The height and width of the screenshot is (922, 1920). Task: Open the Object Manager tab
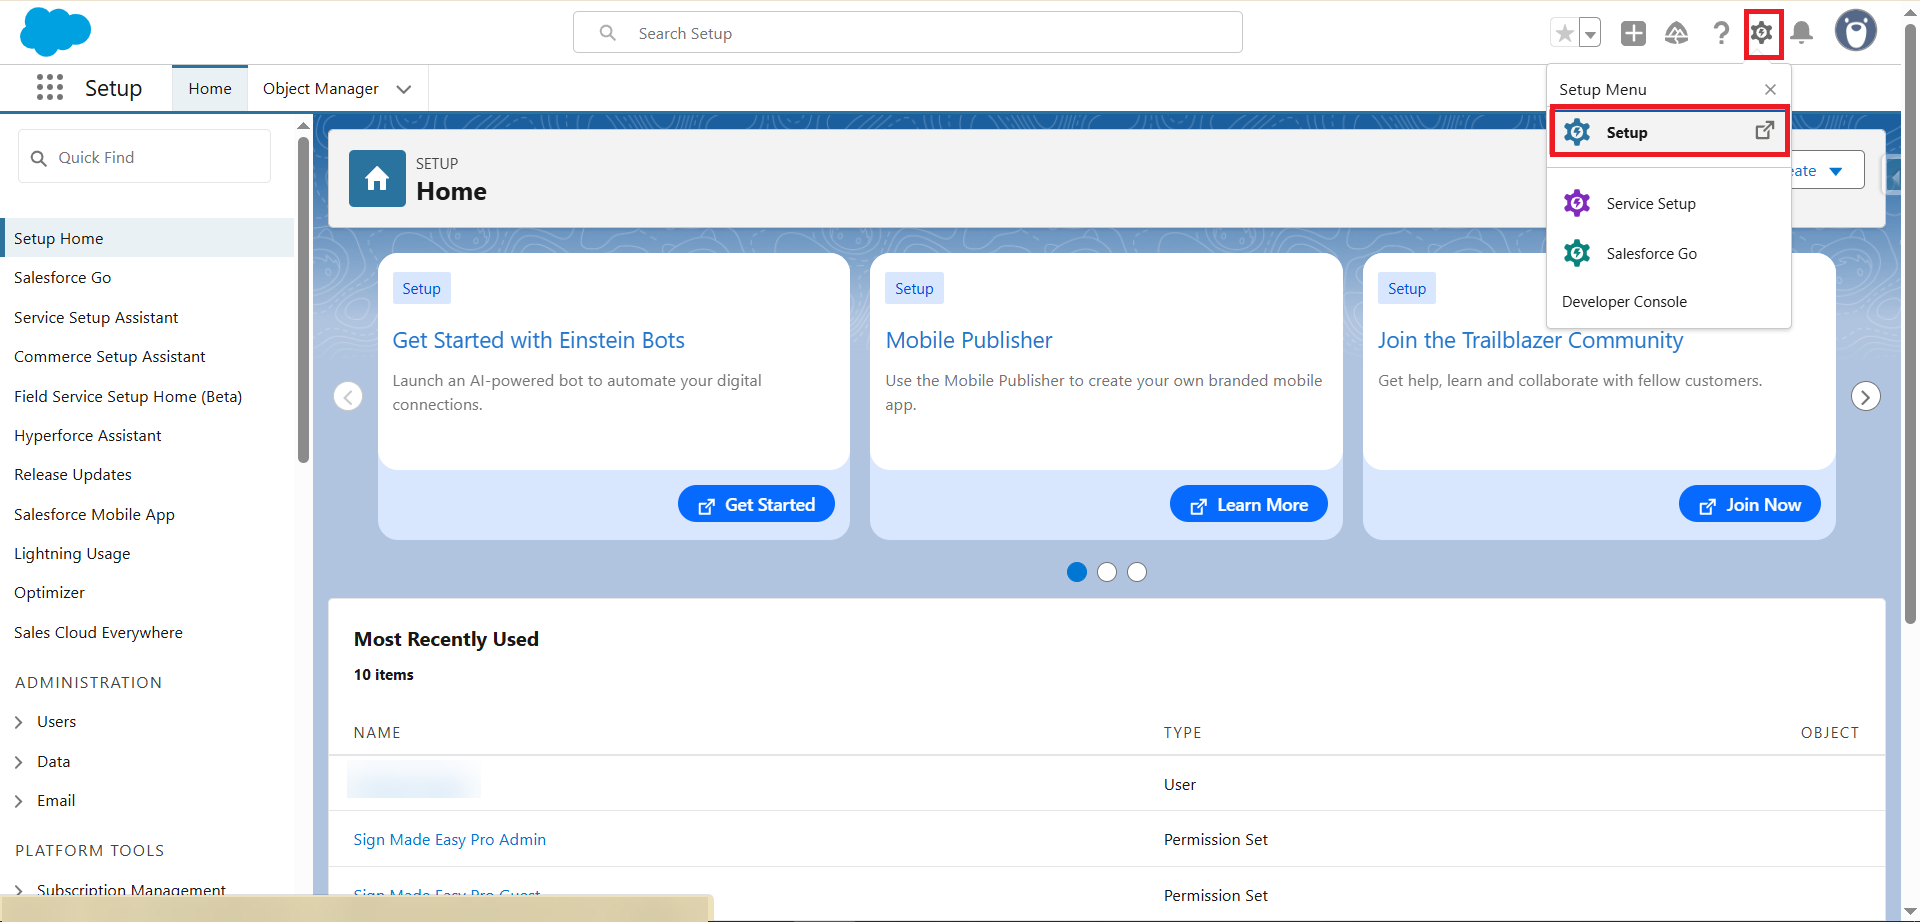tap(321, 89)
